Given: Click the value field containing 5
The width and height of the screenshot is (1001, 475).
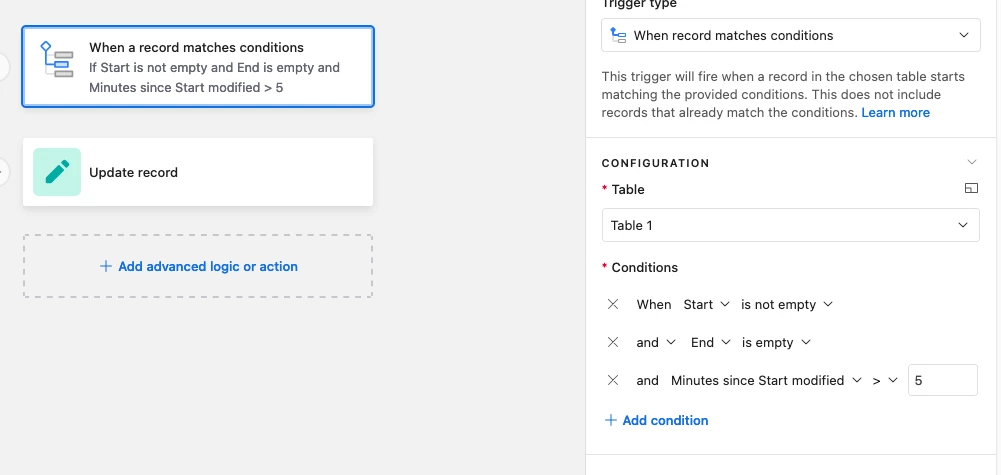Looking at the screenshot, I should (x=942, y=381).
